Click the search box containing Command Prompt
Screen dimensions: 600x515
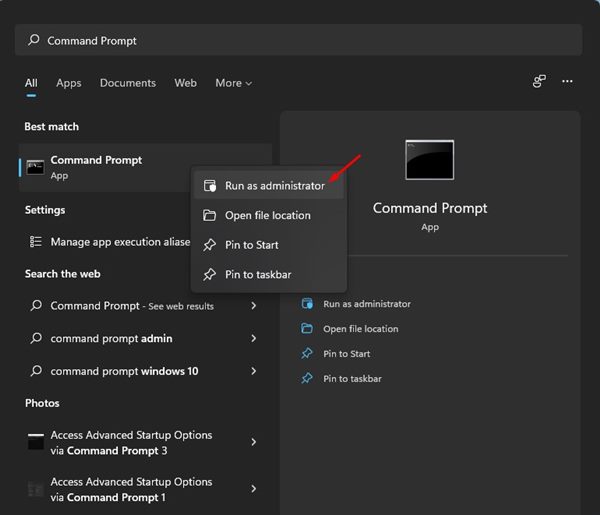click(298, 40)
